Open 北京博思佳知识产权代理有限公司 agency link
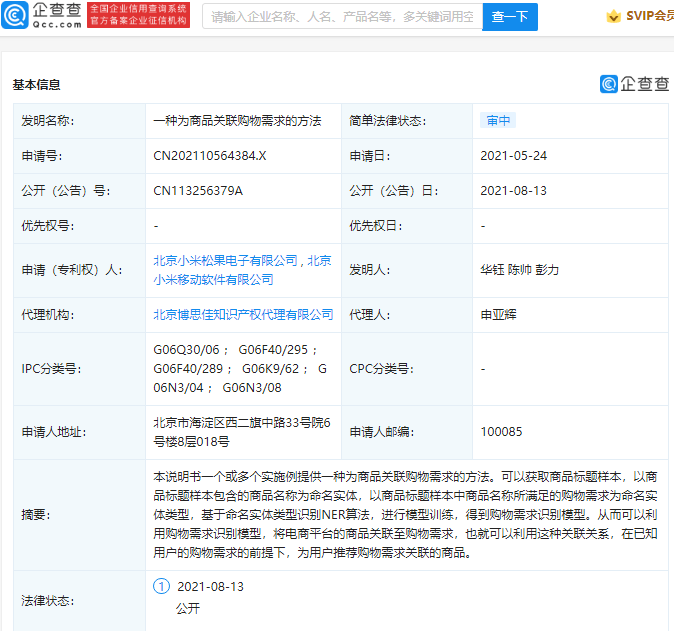Viewport: 674px width, 631px height. point(243,315)
